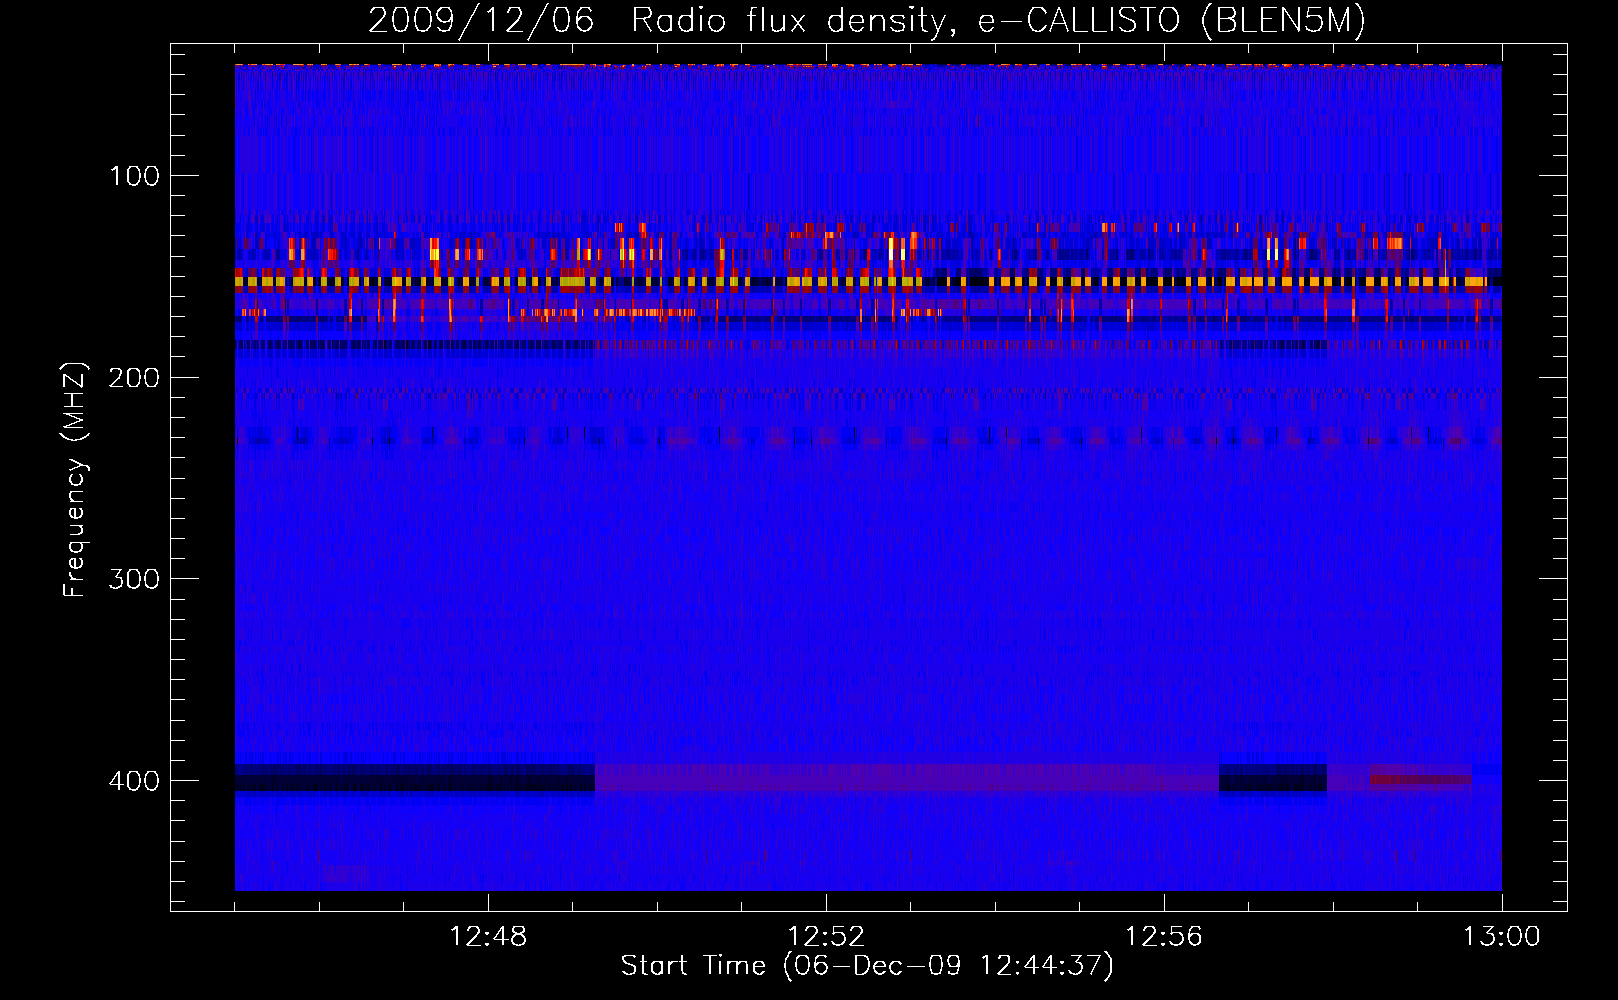
Task: Click the plot title "2009/12/06 Radio flux density, e-CALLISTO (BLEN5M)"
Action: [867, 20]
